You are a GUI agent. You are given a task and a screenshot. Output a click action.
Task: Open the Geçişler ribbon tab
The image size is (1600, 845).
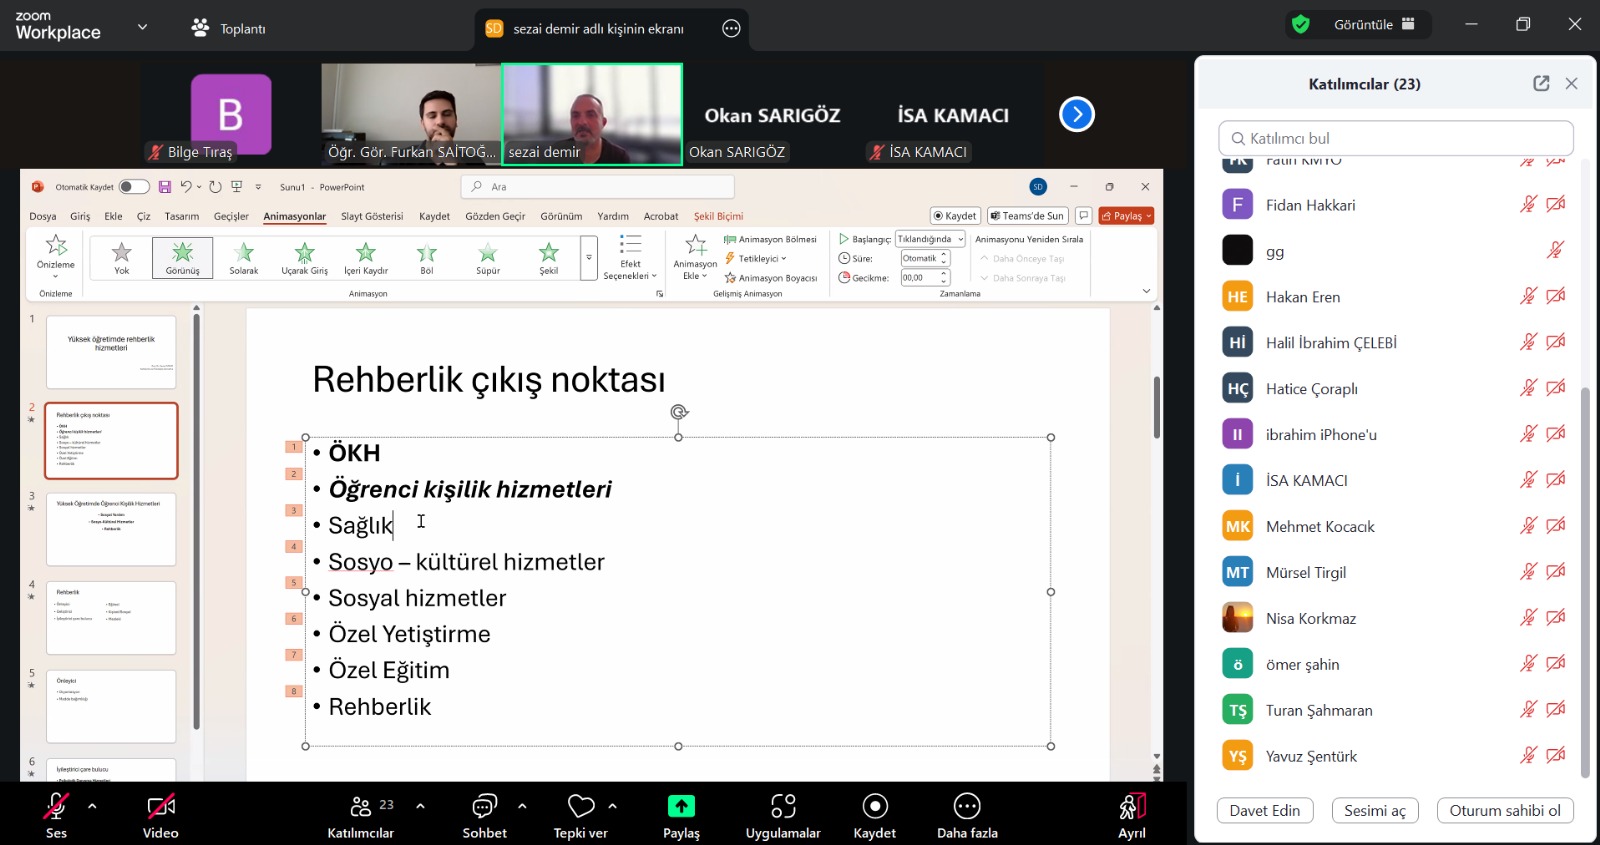(x=231, y=216)
